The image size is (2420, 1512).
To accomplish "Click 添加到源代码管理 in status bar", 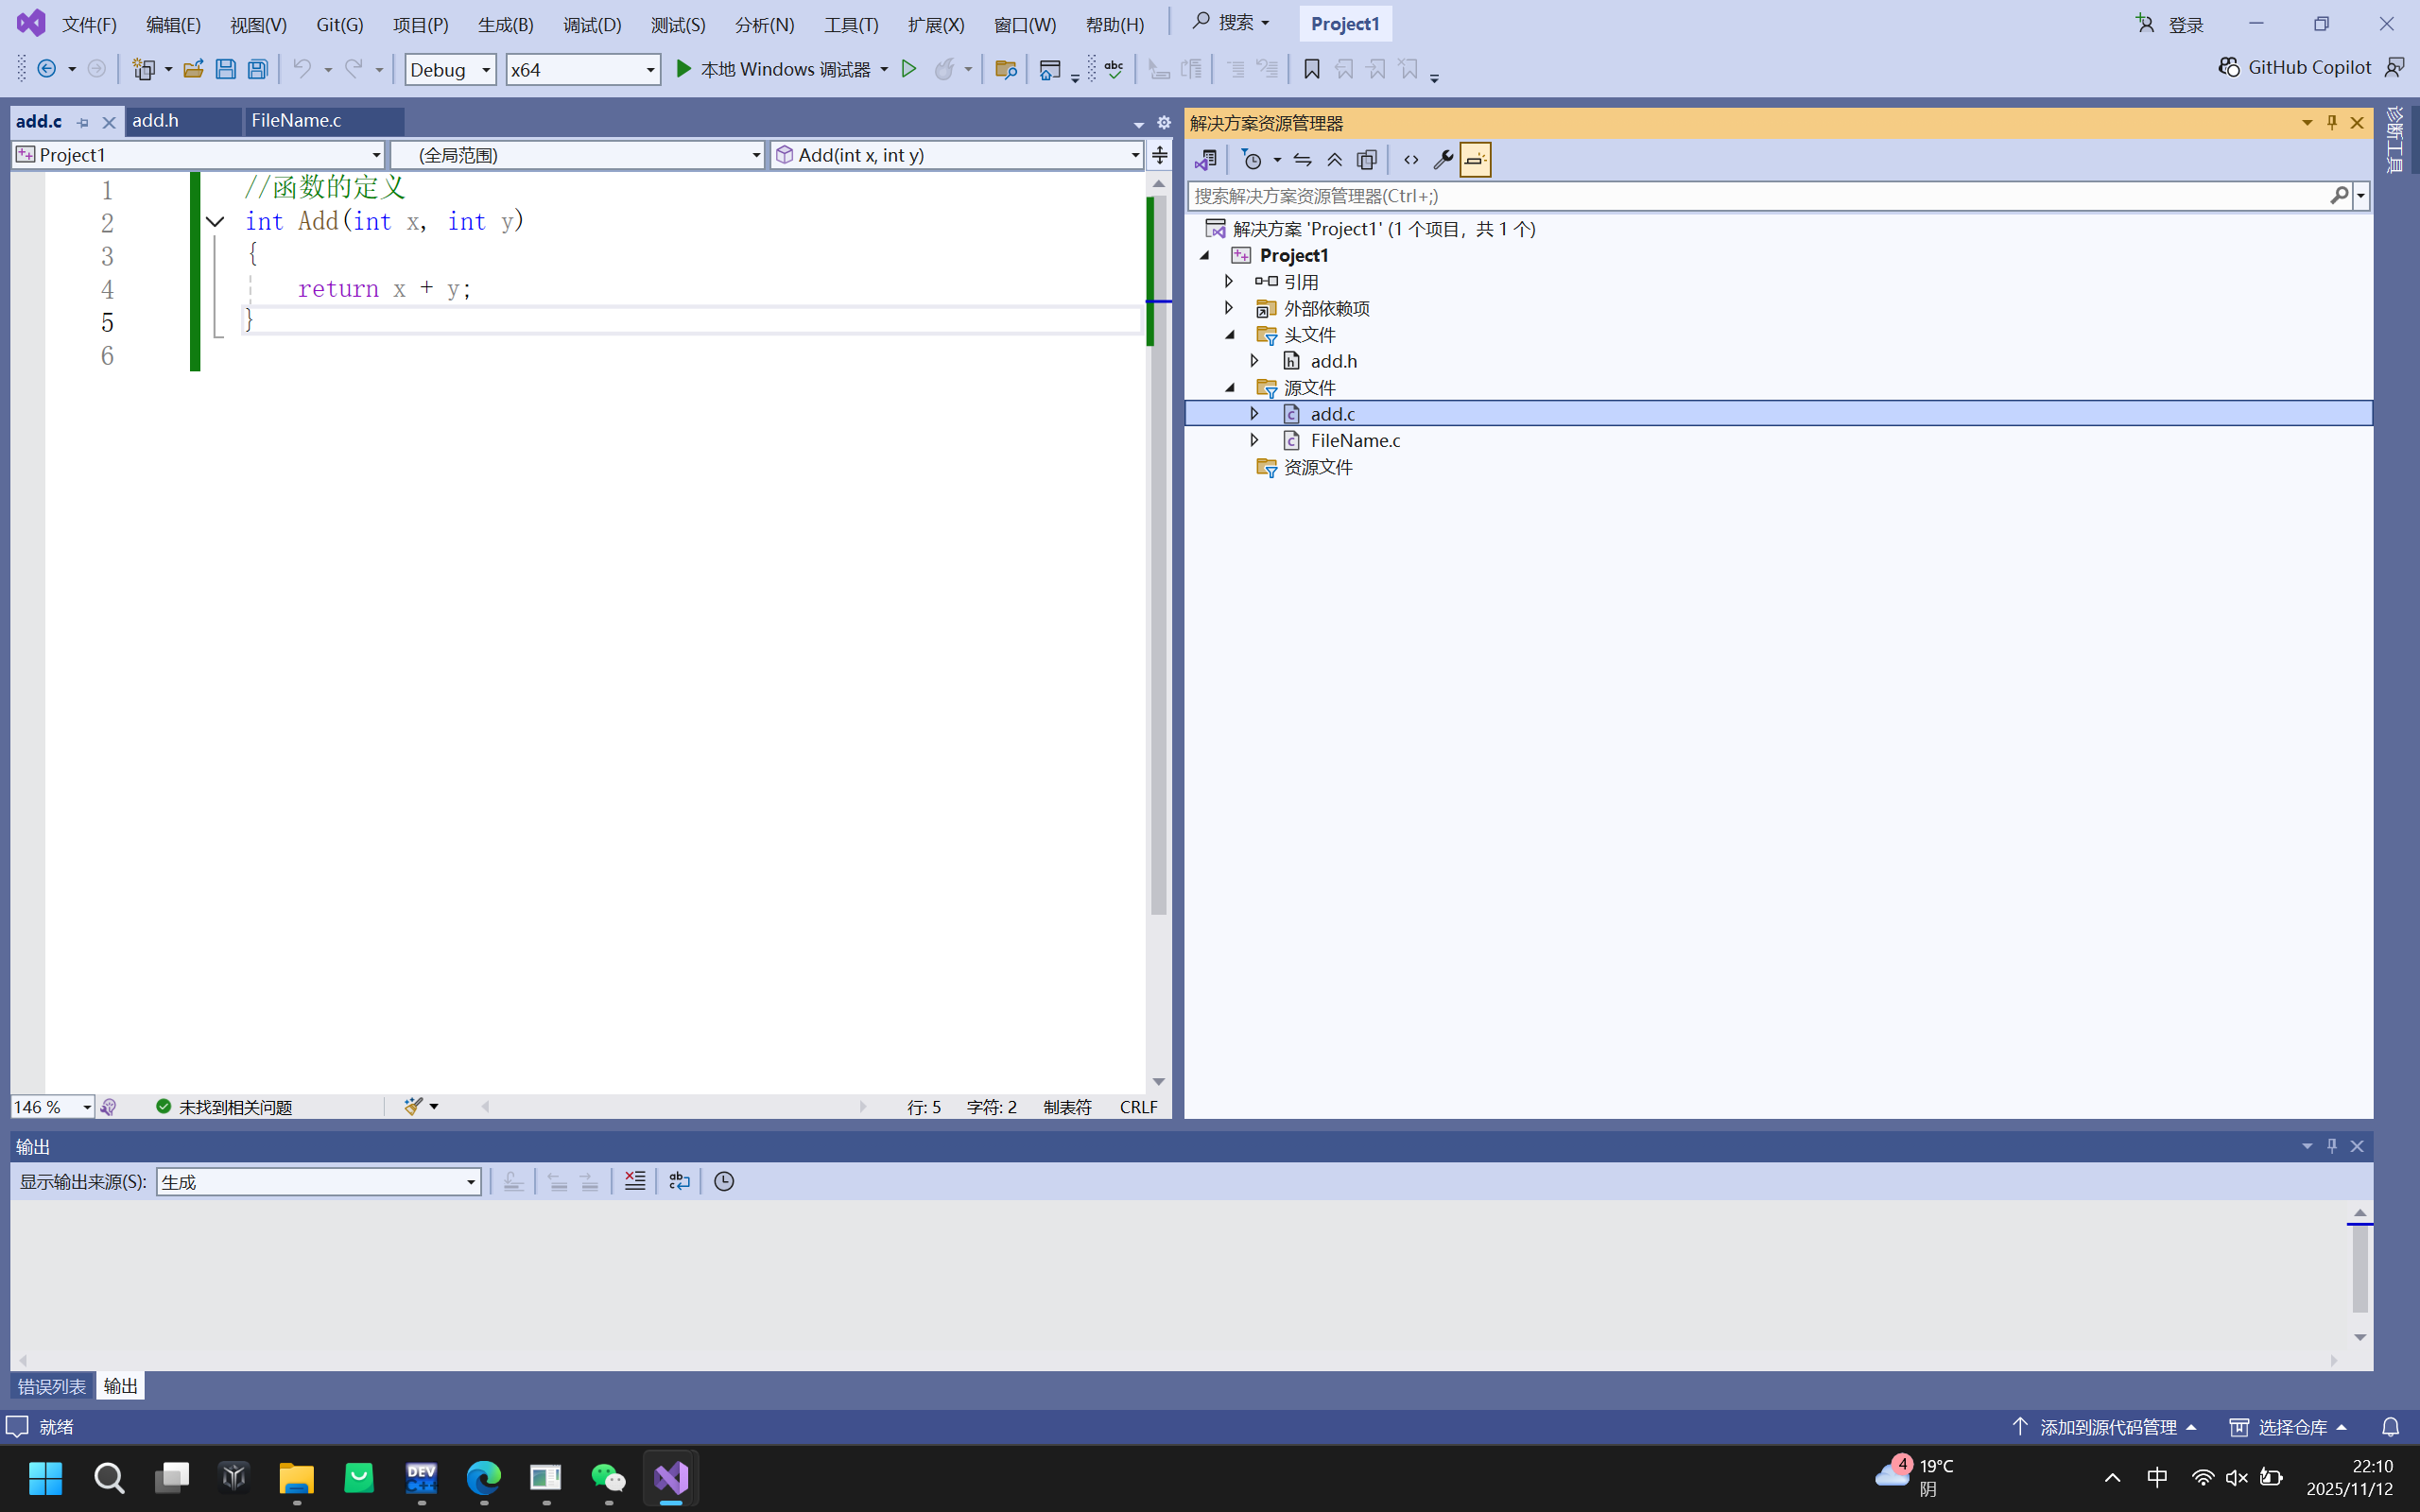I will pyautogui.click(x=2106, y=1427).
